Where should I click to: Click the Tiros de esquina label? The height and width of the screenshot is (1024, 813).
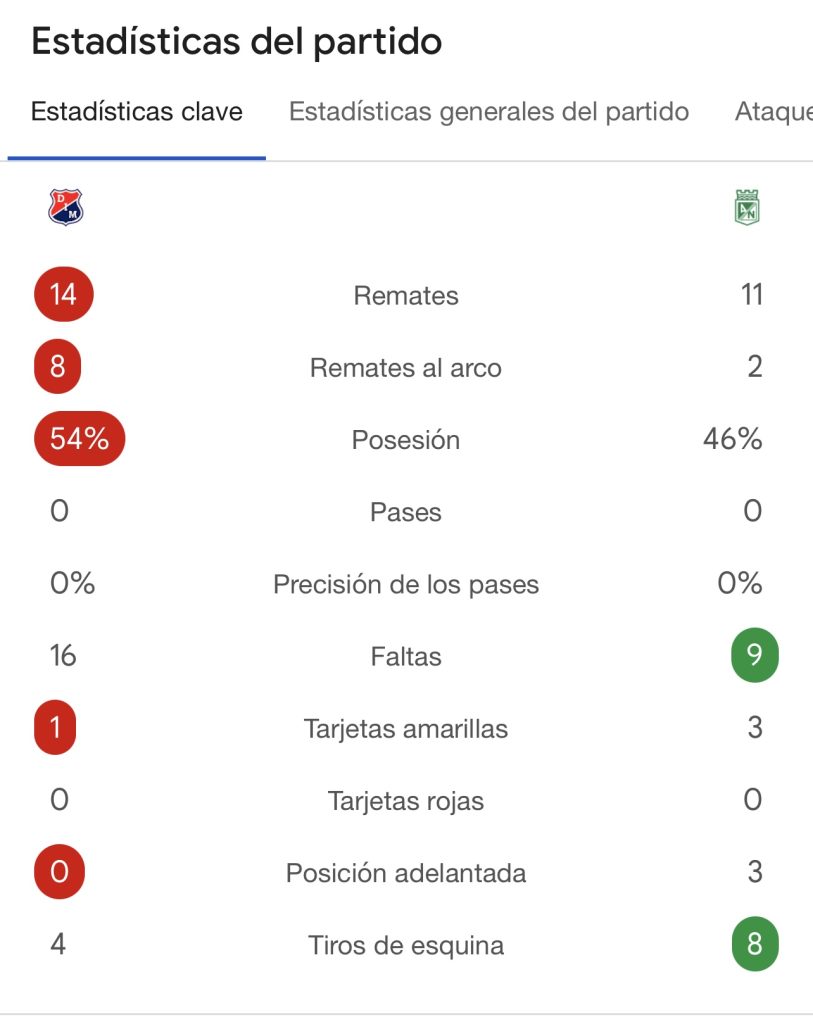[406, 945]
